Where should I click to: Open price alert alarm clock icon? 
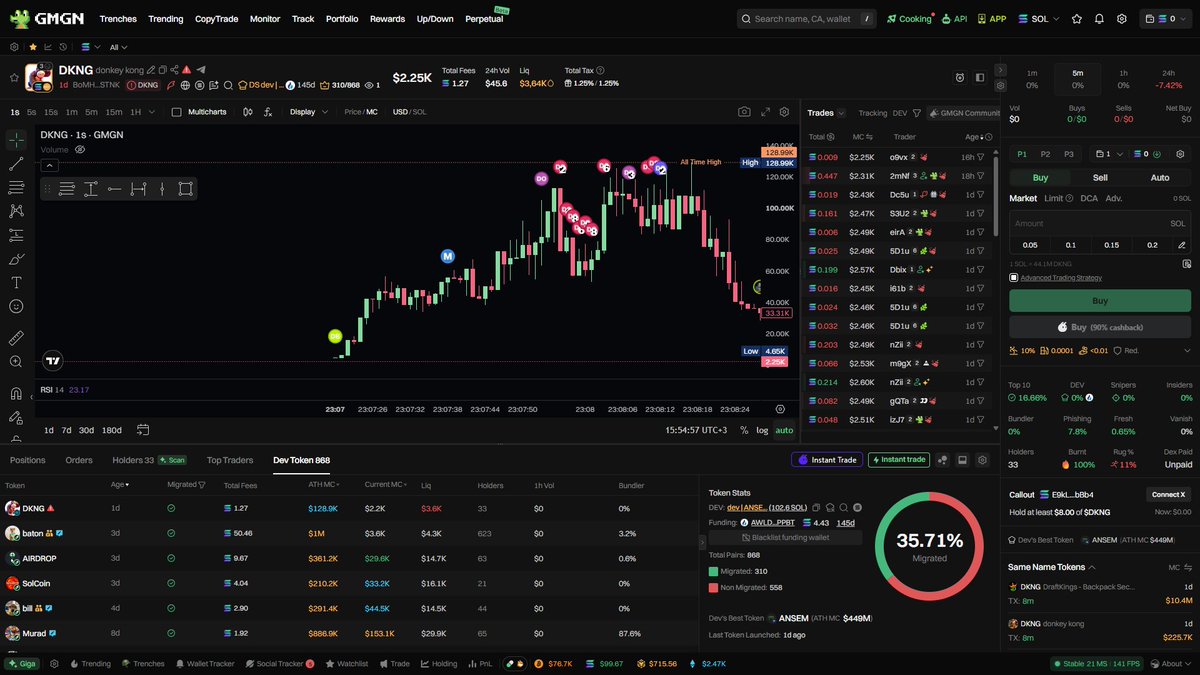[960, 77]
